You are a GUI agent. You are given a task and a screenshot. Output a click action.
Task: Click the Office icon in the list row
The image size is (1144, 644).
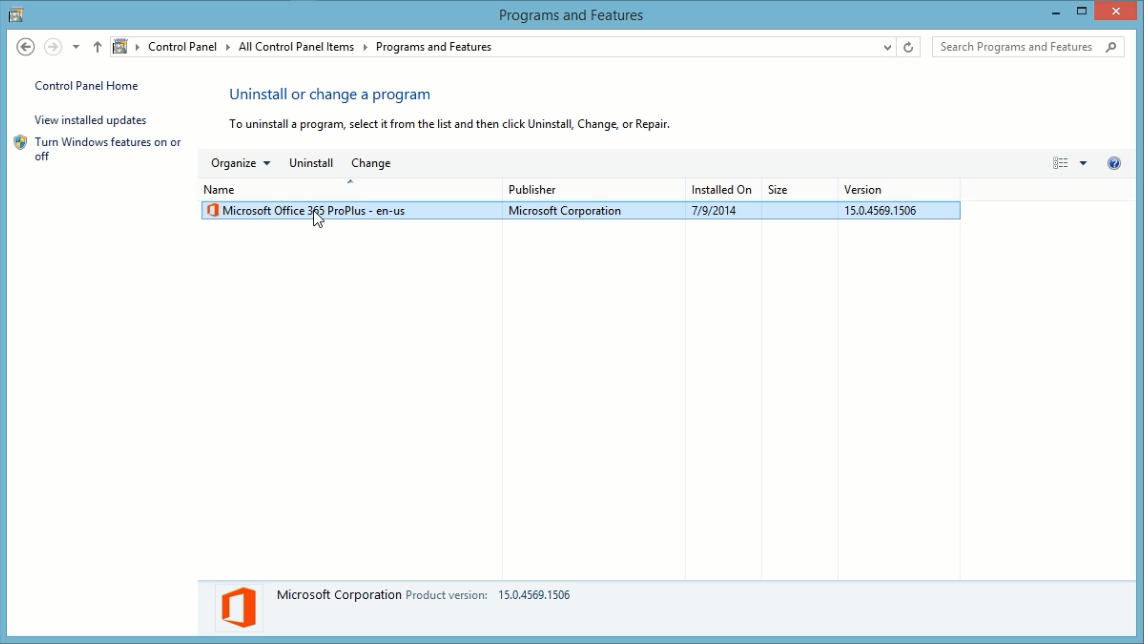tap(212, 210)
